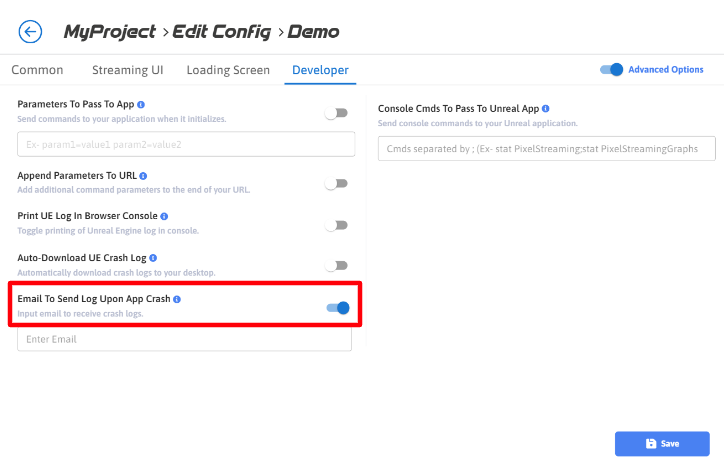The image size is (724, 469).
Task: Turn off the Advanced Options toggle
Action: [611, 70]
